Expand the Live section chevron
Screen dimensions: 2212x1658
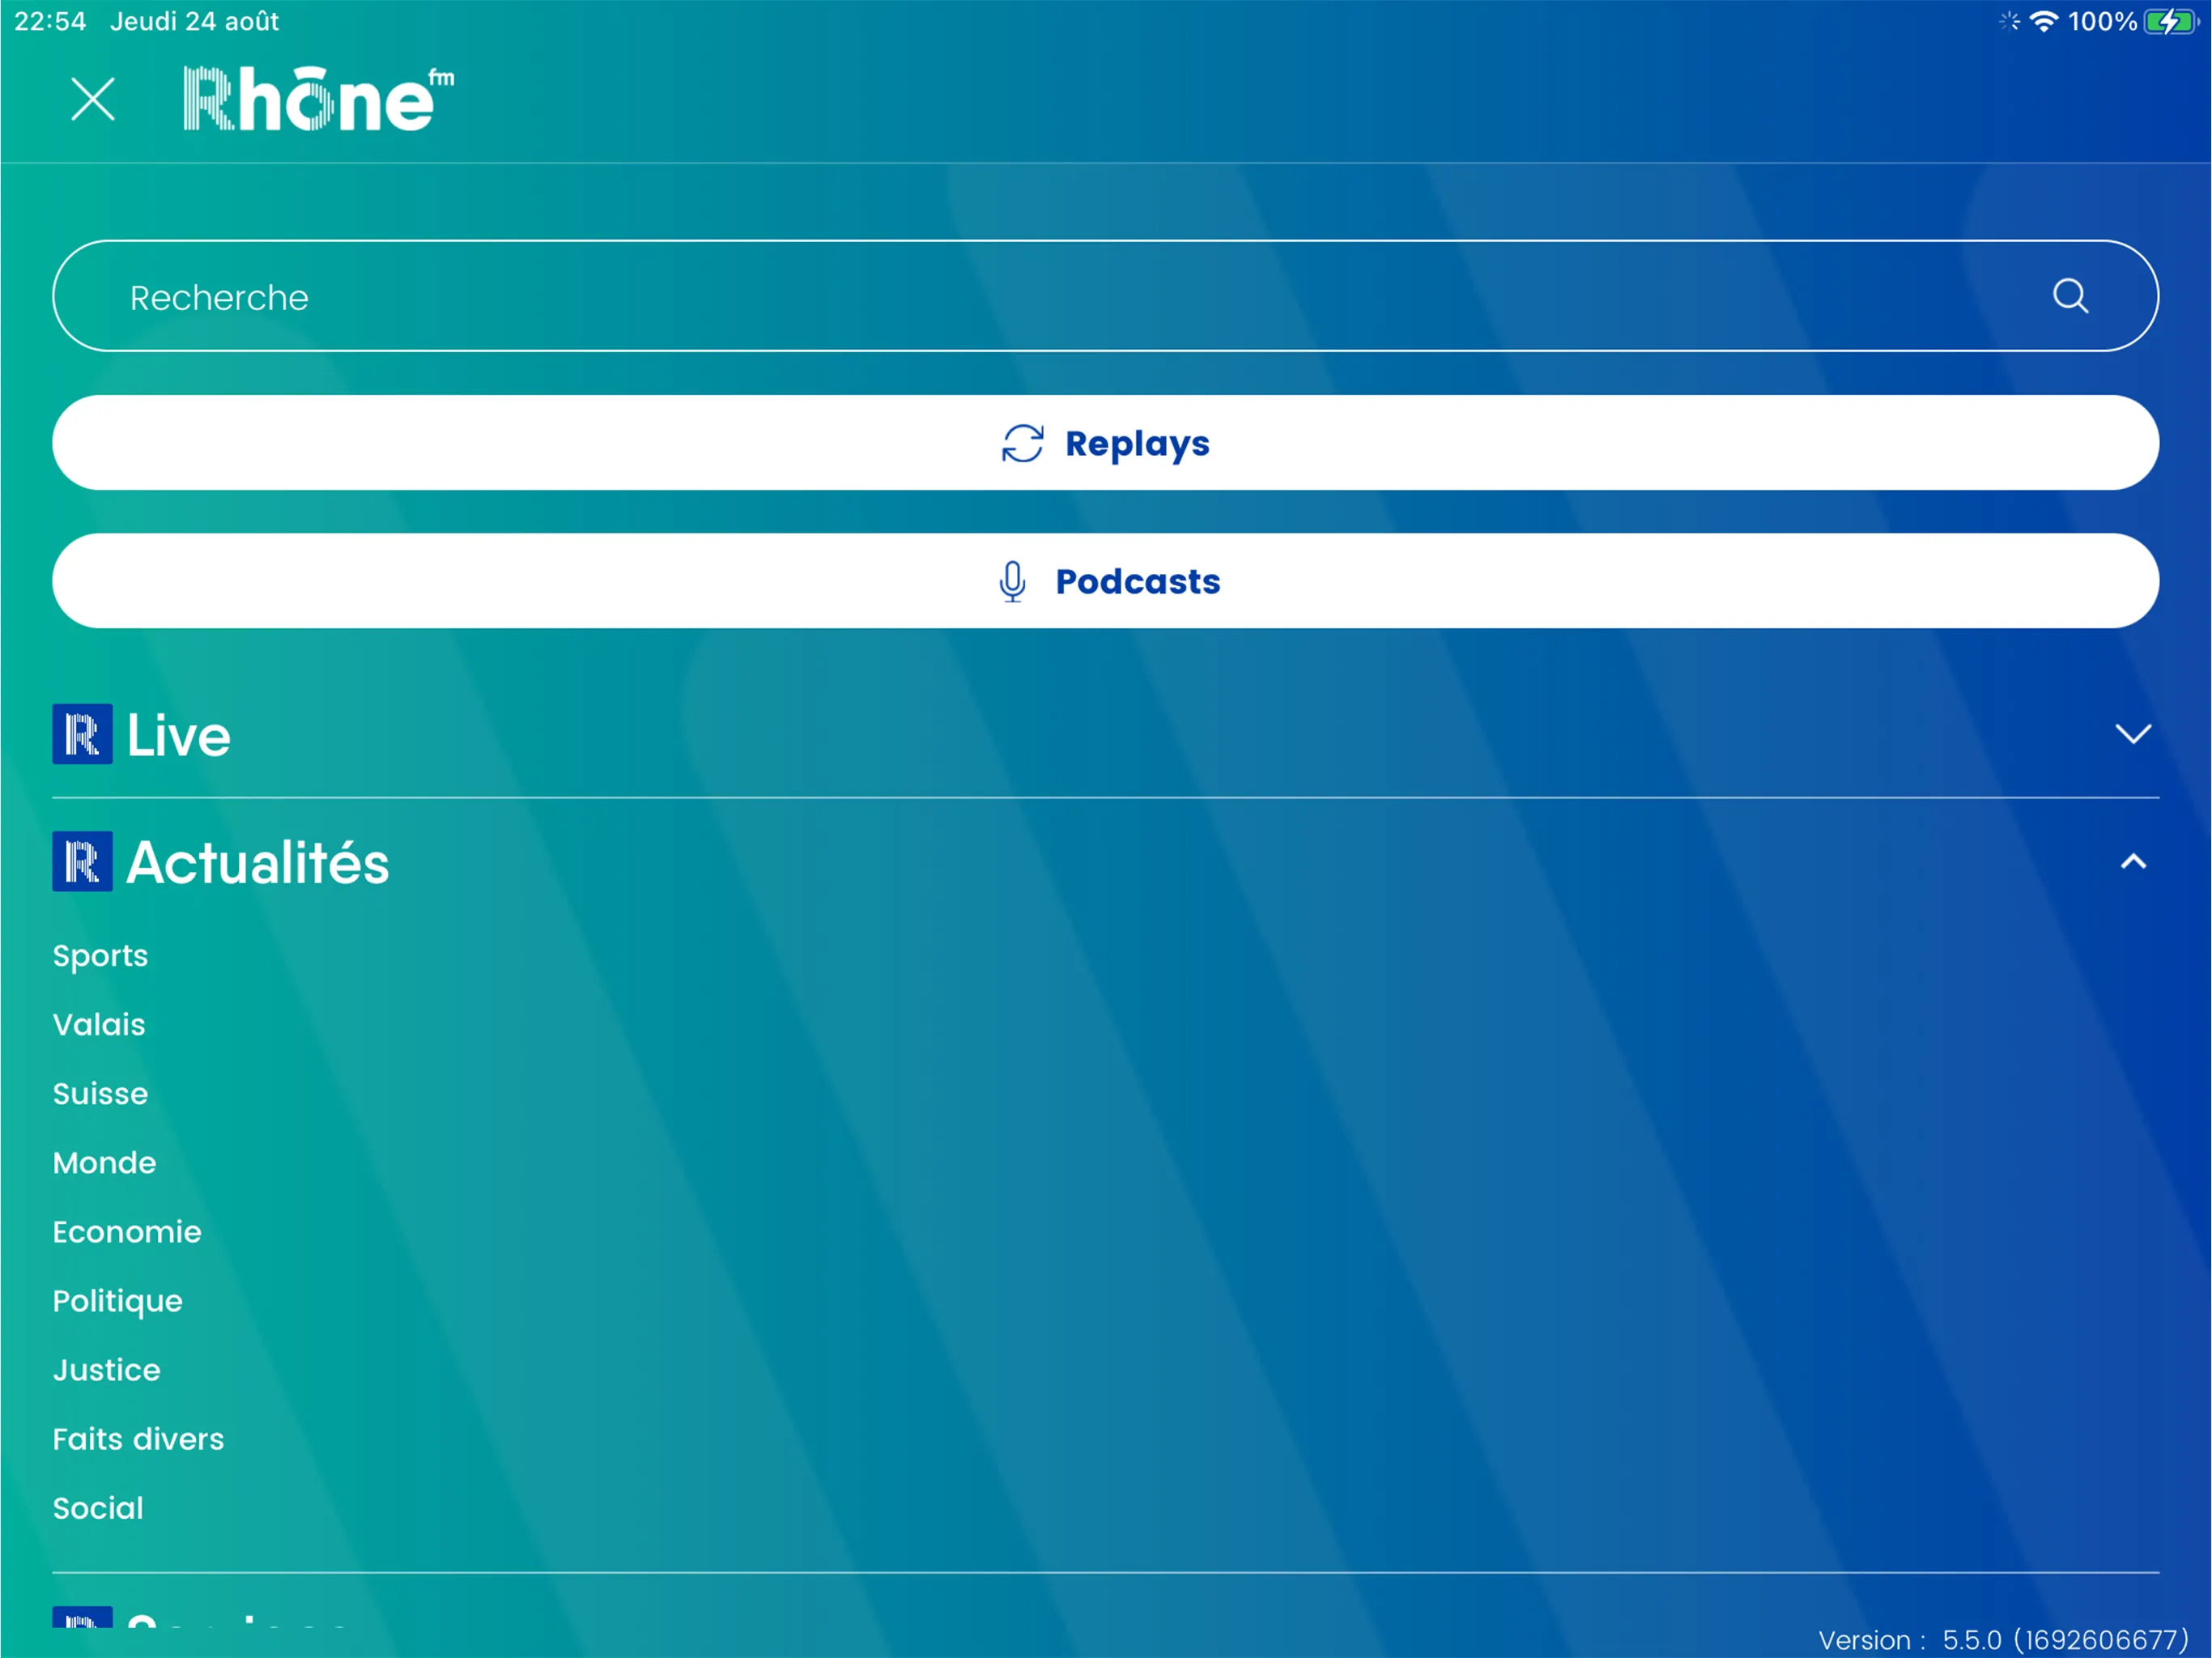[2133, 734]
